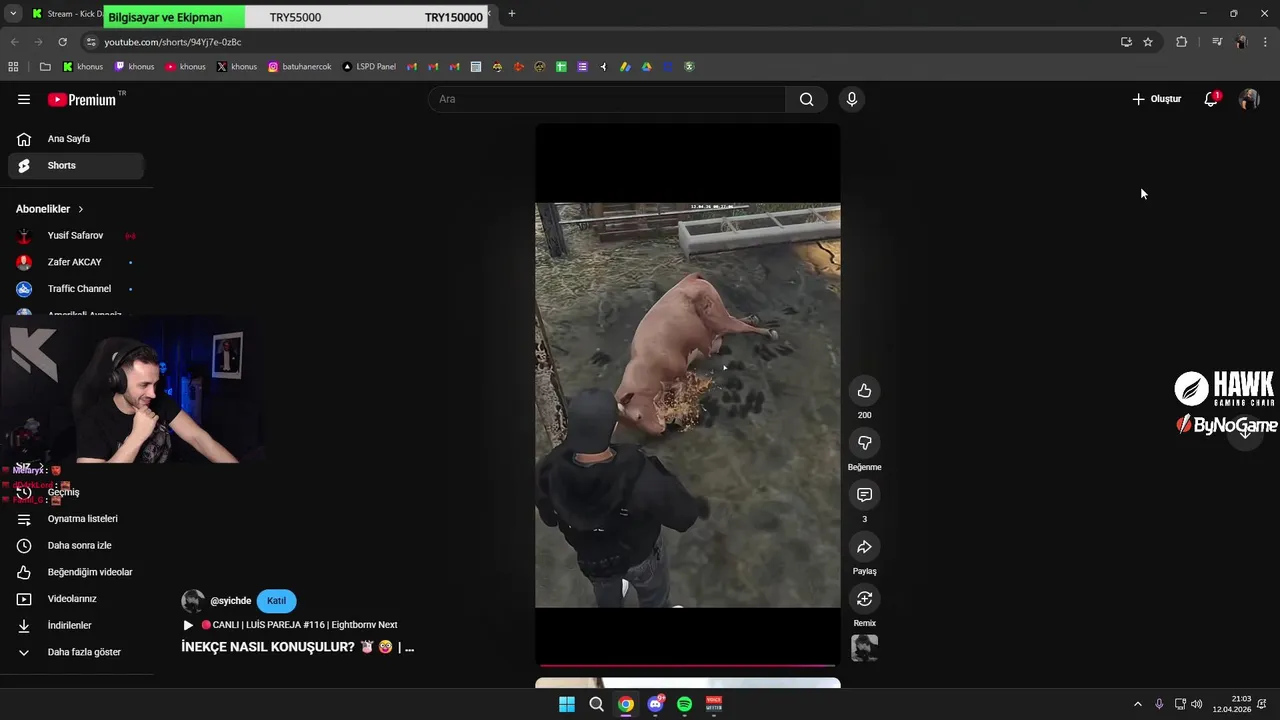Click the Remix icon

(864, 599)
